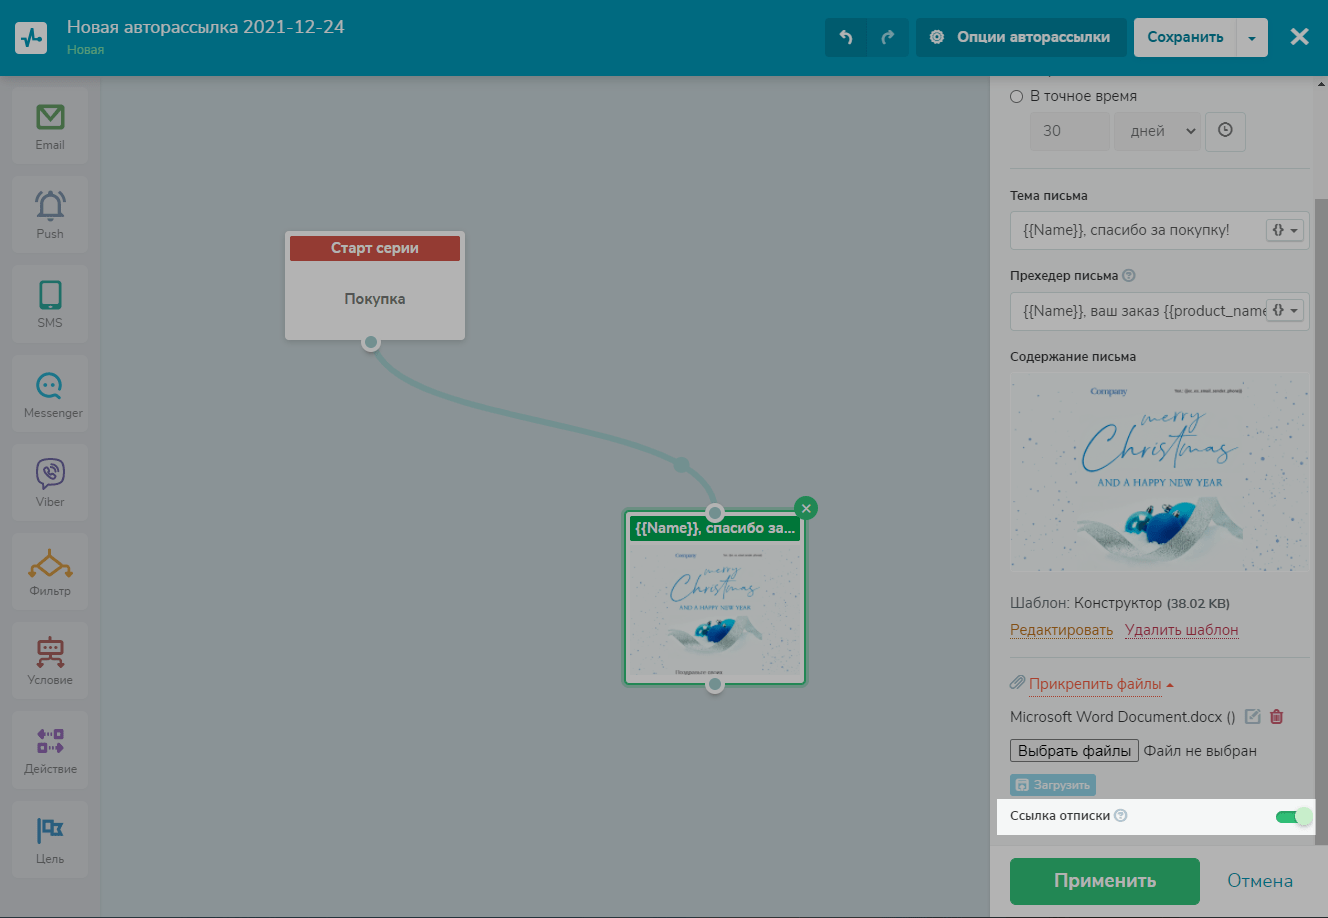Image resolution: width=1328 pixels, height=918 pixels.
Task: Add a Условие element
Action: pos(50,660)
